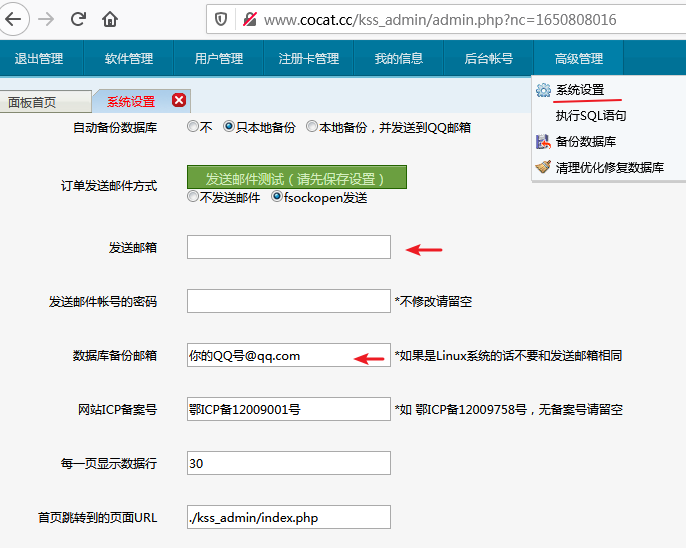686x548 pixels.
Task: Open the 后台帐号 menu
Action: pos(489,58)
